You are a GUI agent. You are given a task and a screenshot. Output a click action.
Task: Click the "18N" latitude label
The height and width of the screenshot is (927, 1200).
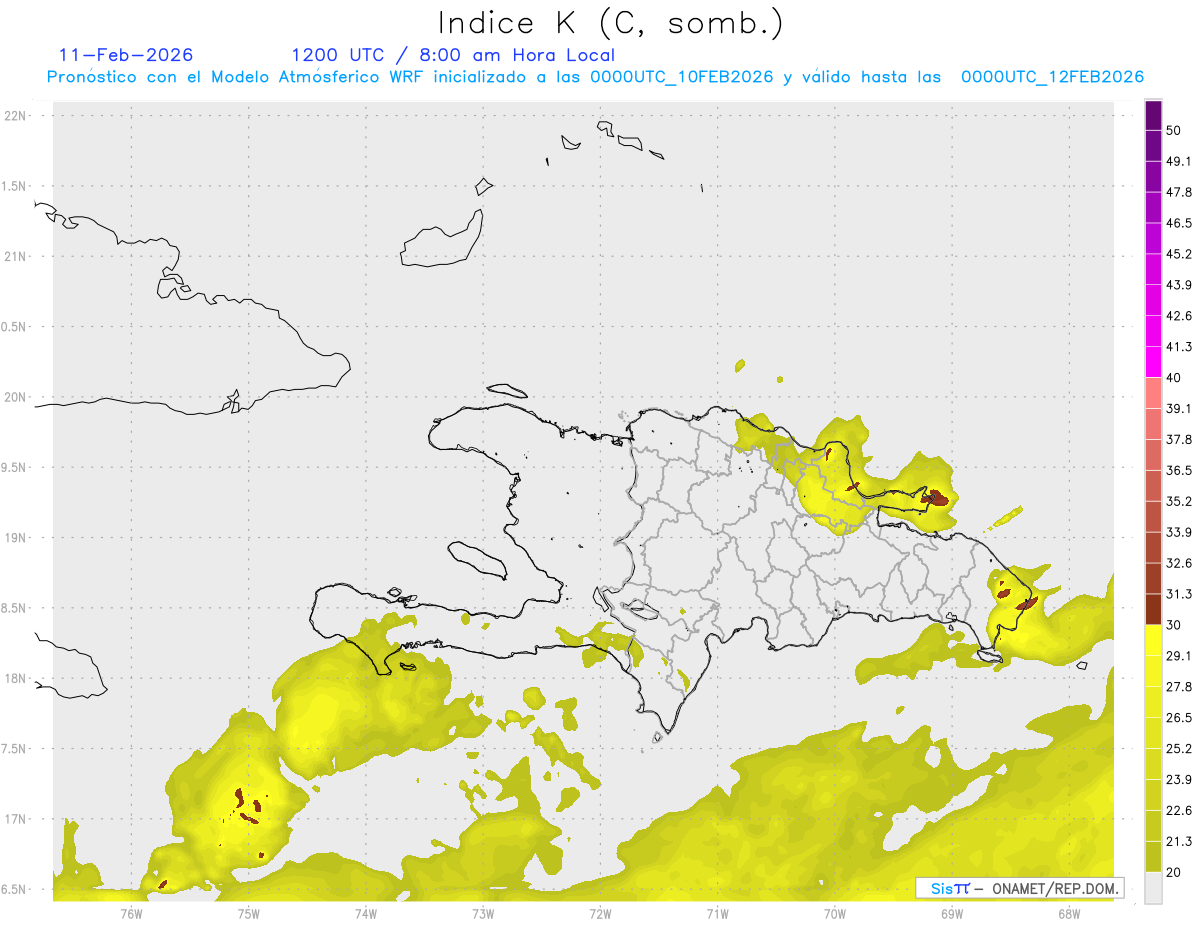pos(17,678)
